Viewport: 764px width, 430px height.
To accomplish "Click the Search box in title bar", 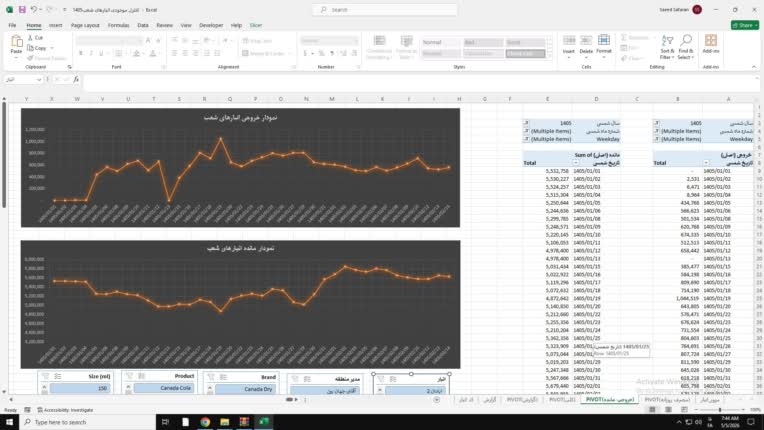I will (x=385, y=10).
